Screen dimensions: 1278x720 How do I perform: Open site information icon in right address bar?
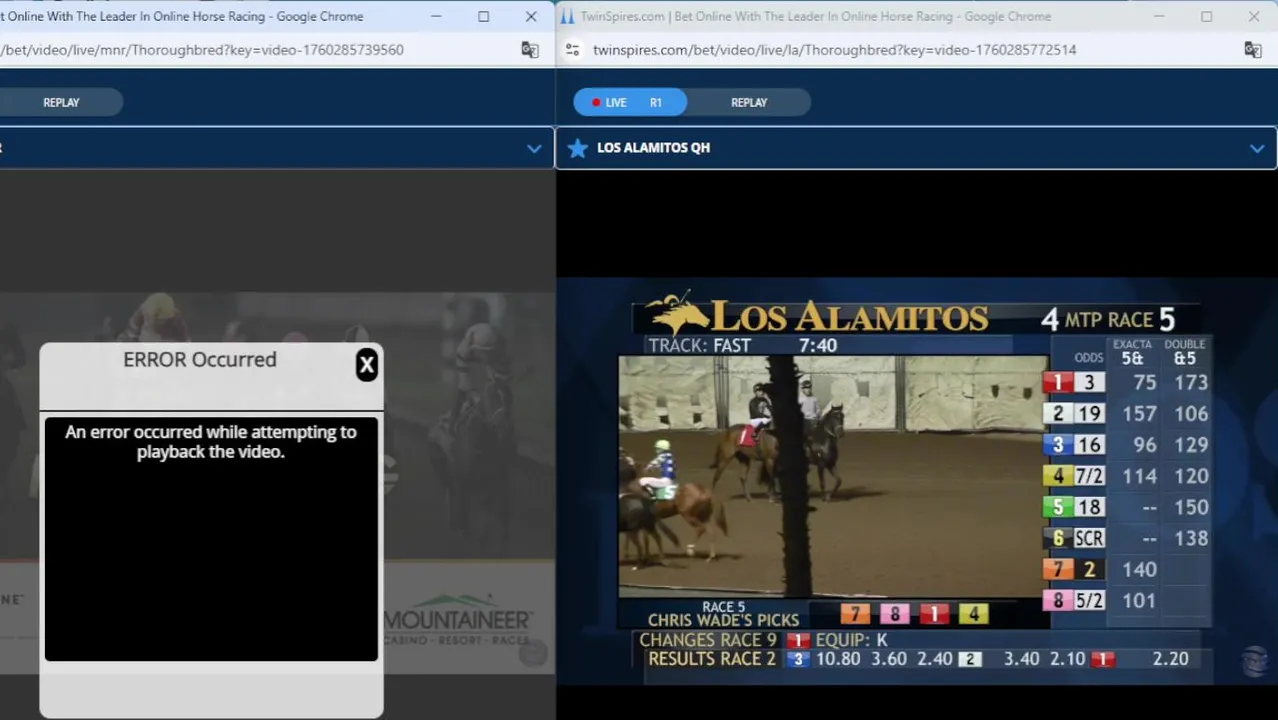point(572,49)
